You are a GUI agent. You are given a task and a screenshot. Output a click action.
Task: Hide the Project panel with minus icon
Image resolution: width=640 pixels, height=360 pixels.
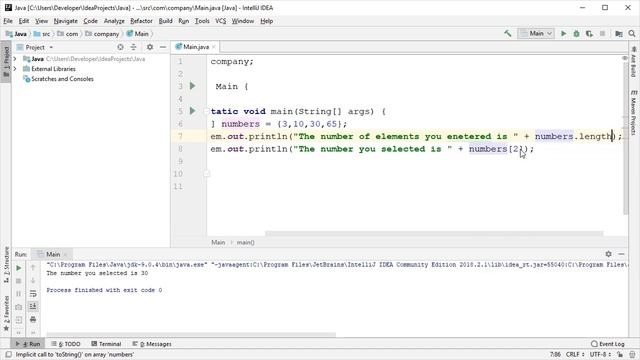point(162,47)
